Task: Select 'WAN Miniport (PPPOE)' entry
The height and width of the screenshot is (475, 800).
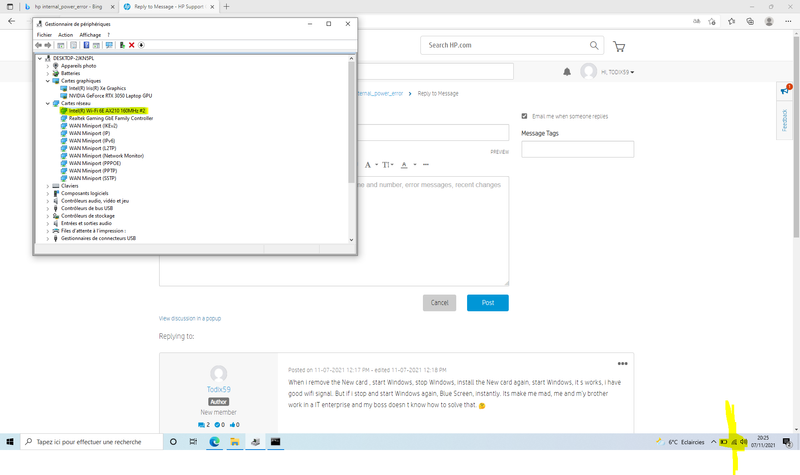Action: tap(95, 163)
